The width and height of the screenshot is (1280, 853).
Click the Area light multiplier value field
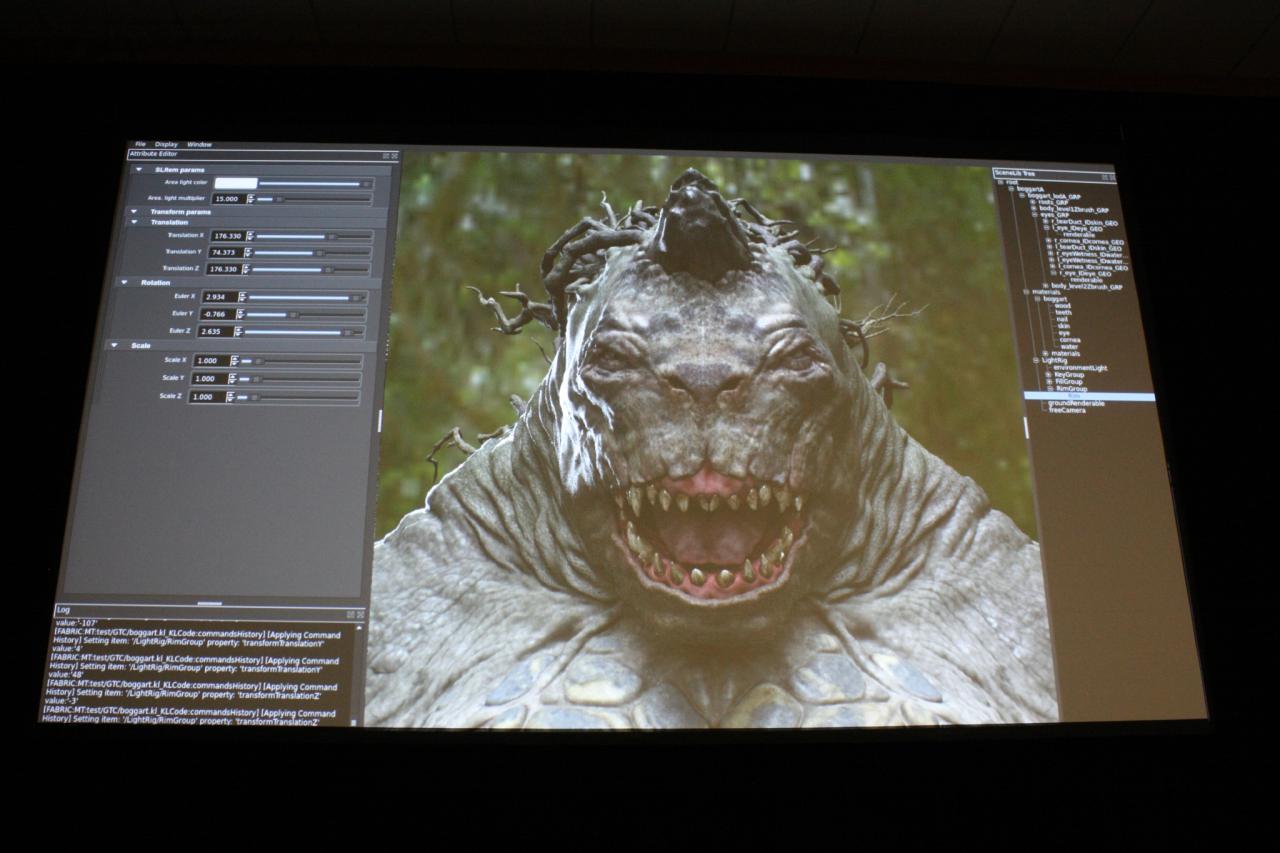point(229,199)
